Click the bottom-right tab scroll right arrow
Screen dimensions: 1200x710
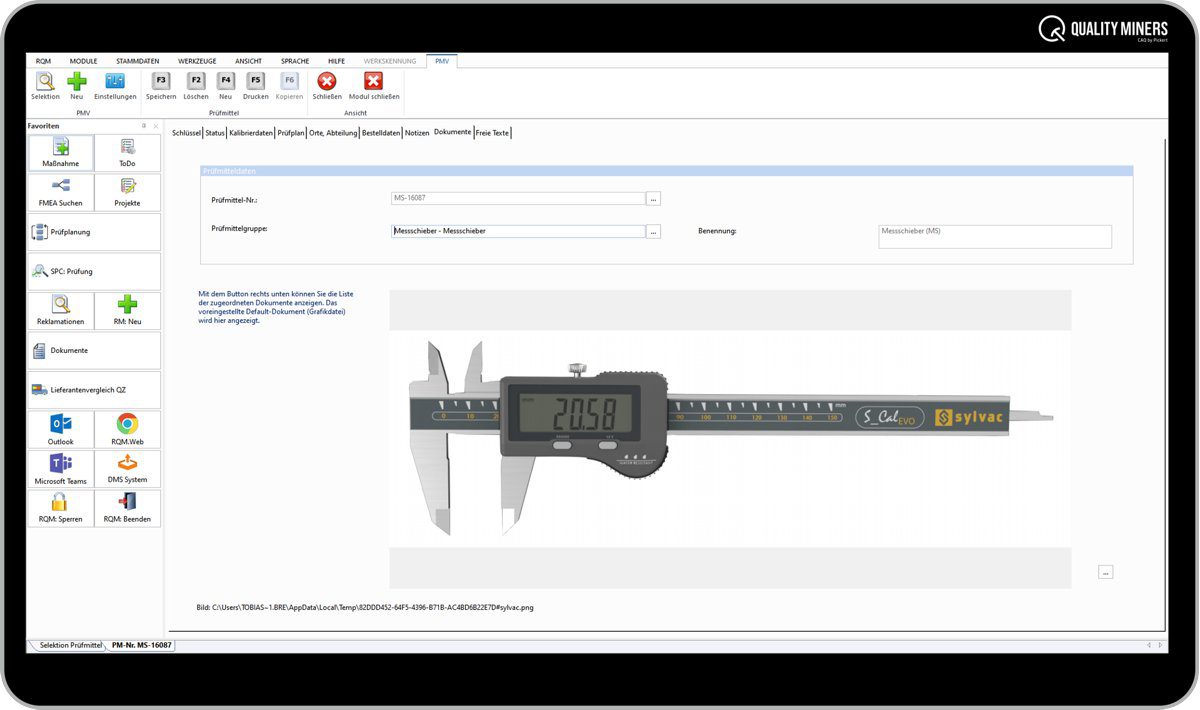(1160, 645)
